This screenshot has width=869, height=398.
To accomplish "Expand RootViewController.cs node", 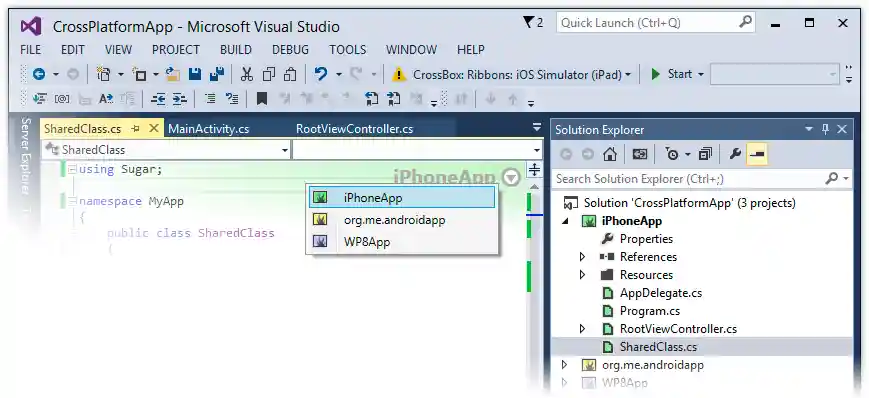I will 582,329.
